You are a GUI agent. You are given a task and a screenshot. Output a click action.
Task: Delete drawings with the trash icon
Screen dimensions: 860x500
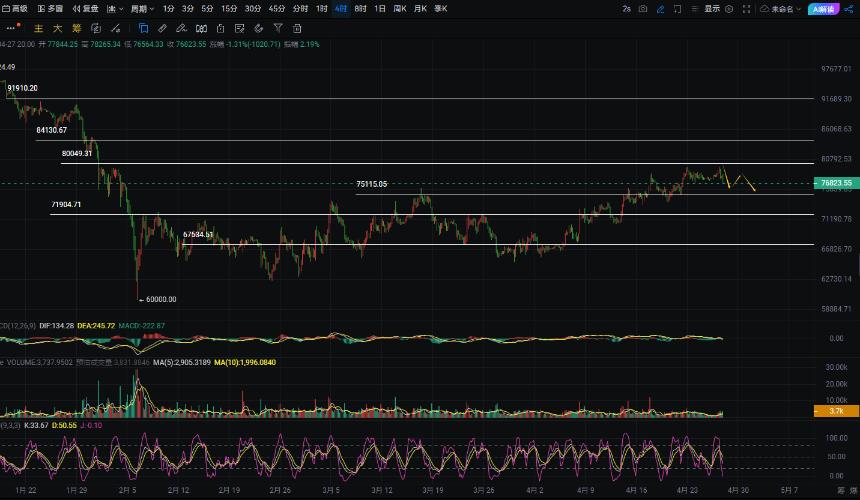(x=297, y=28)
